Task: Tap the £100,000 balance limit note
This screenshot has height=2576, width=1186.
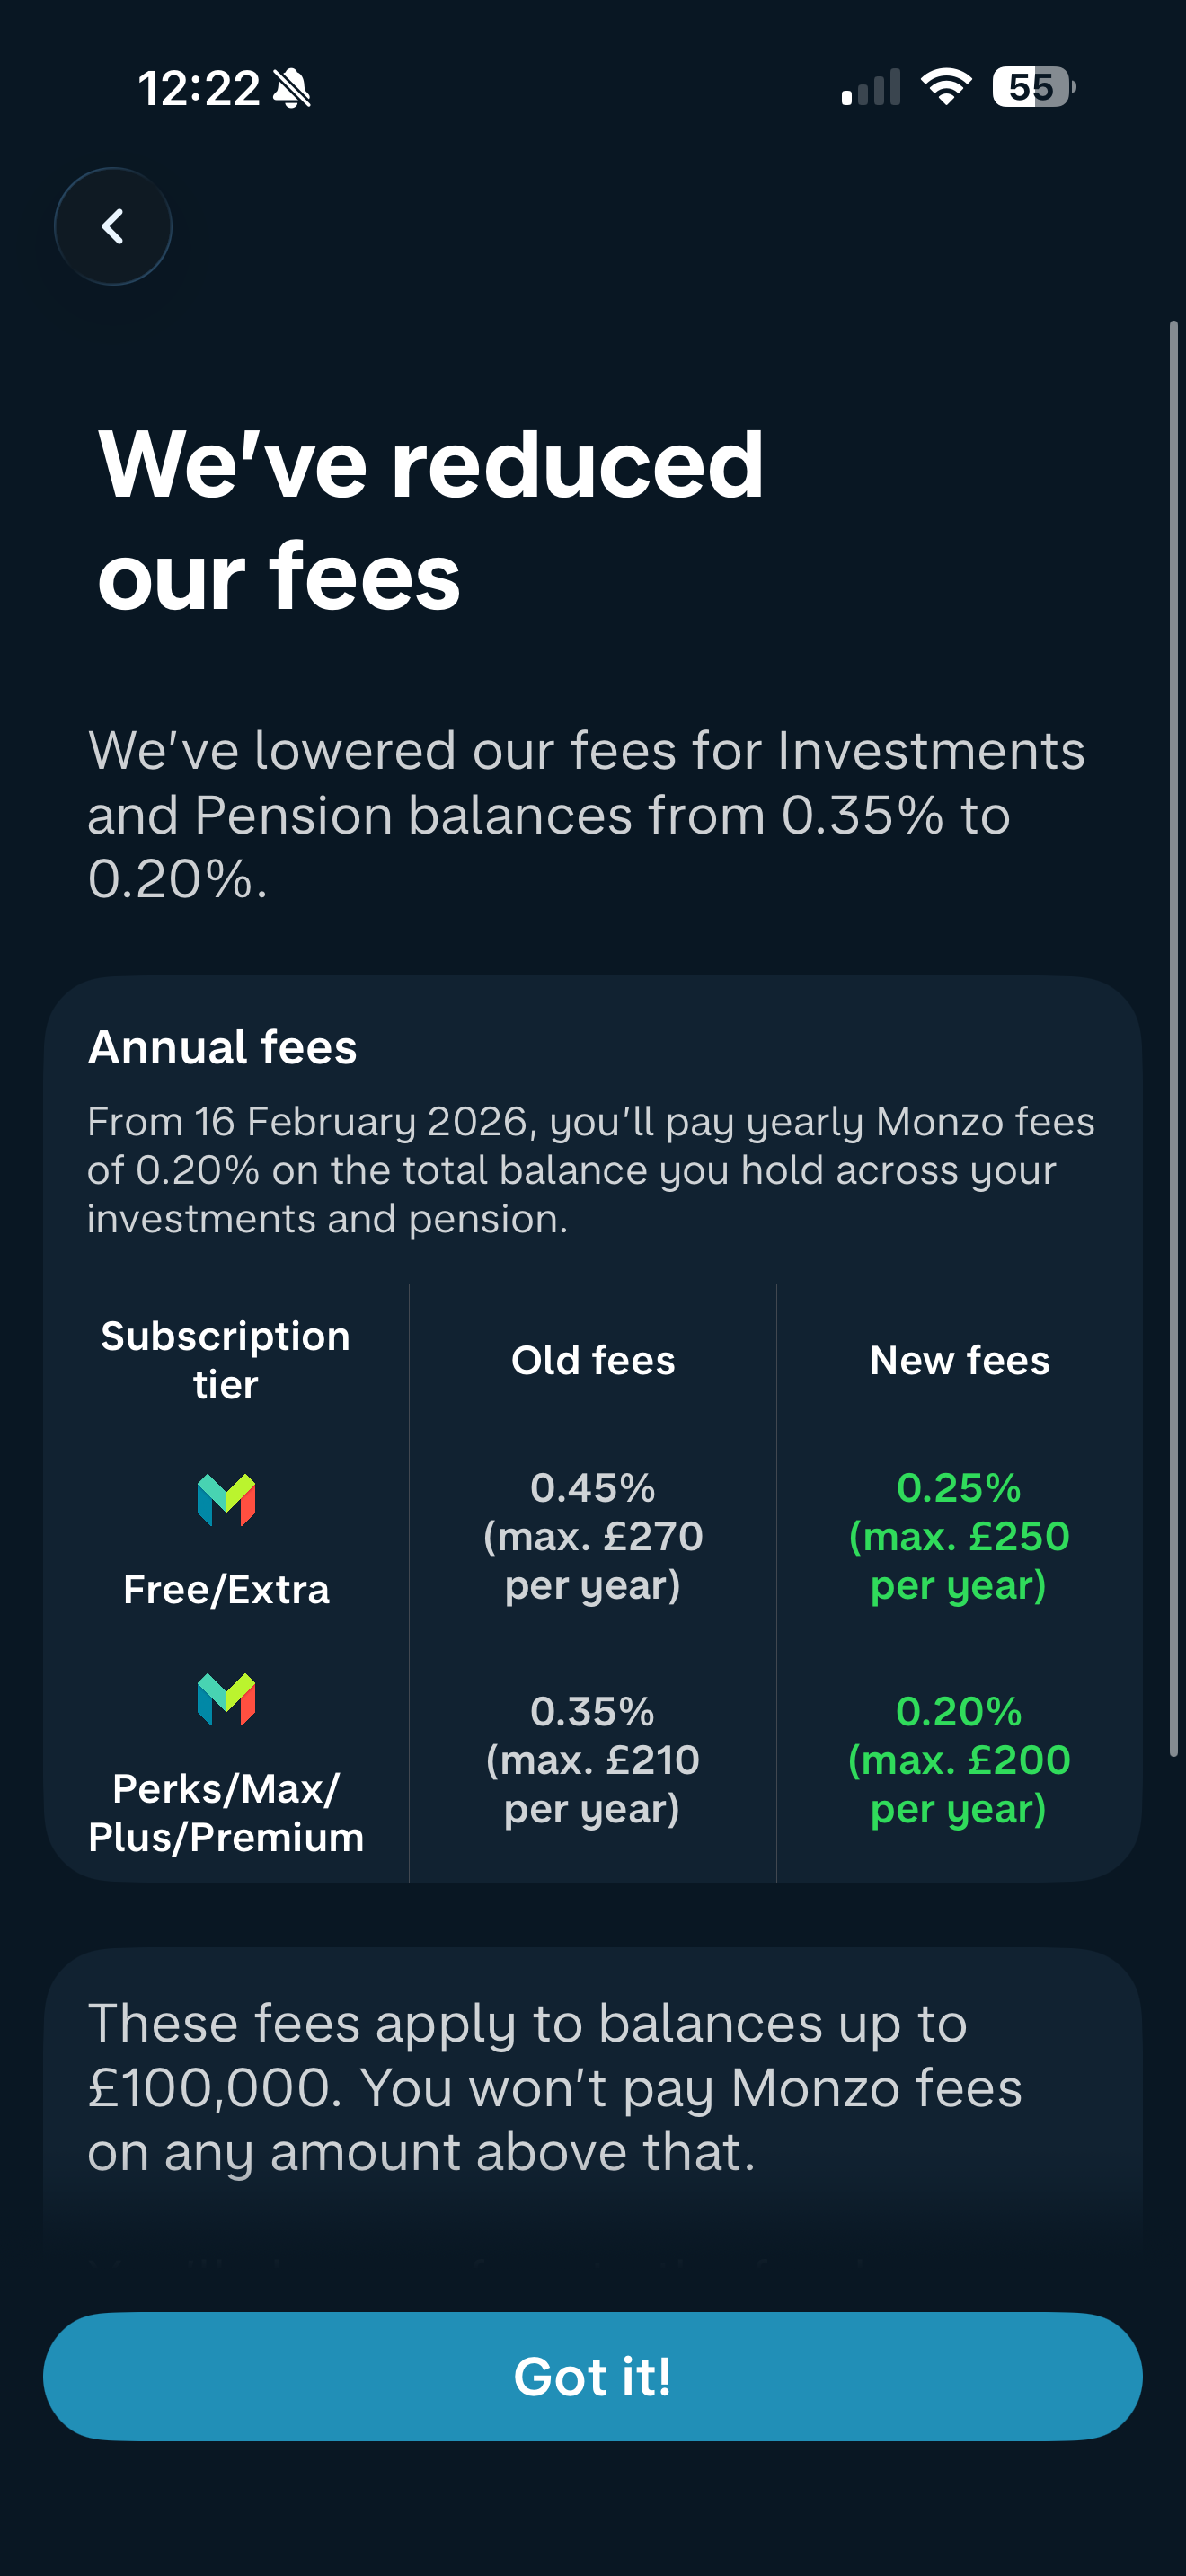Action: click(x=555, y=2087)
